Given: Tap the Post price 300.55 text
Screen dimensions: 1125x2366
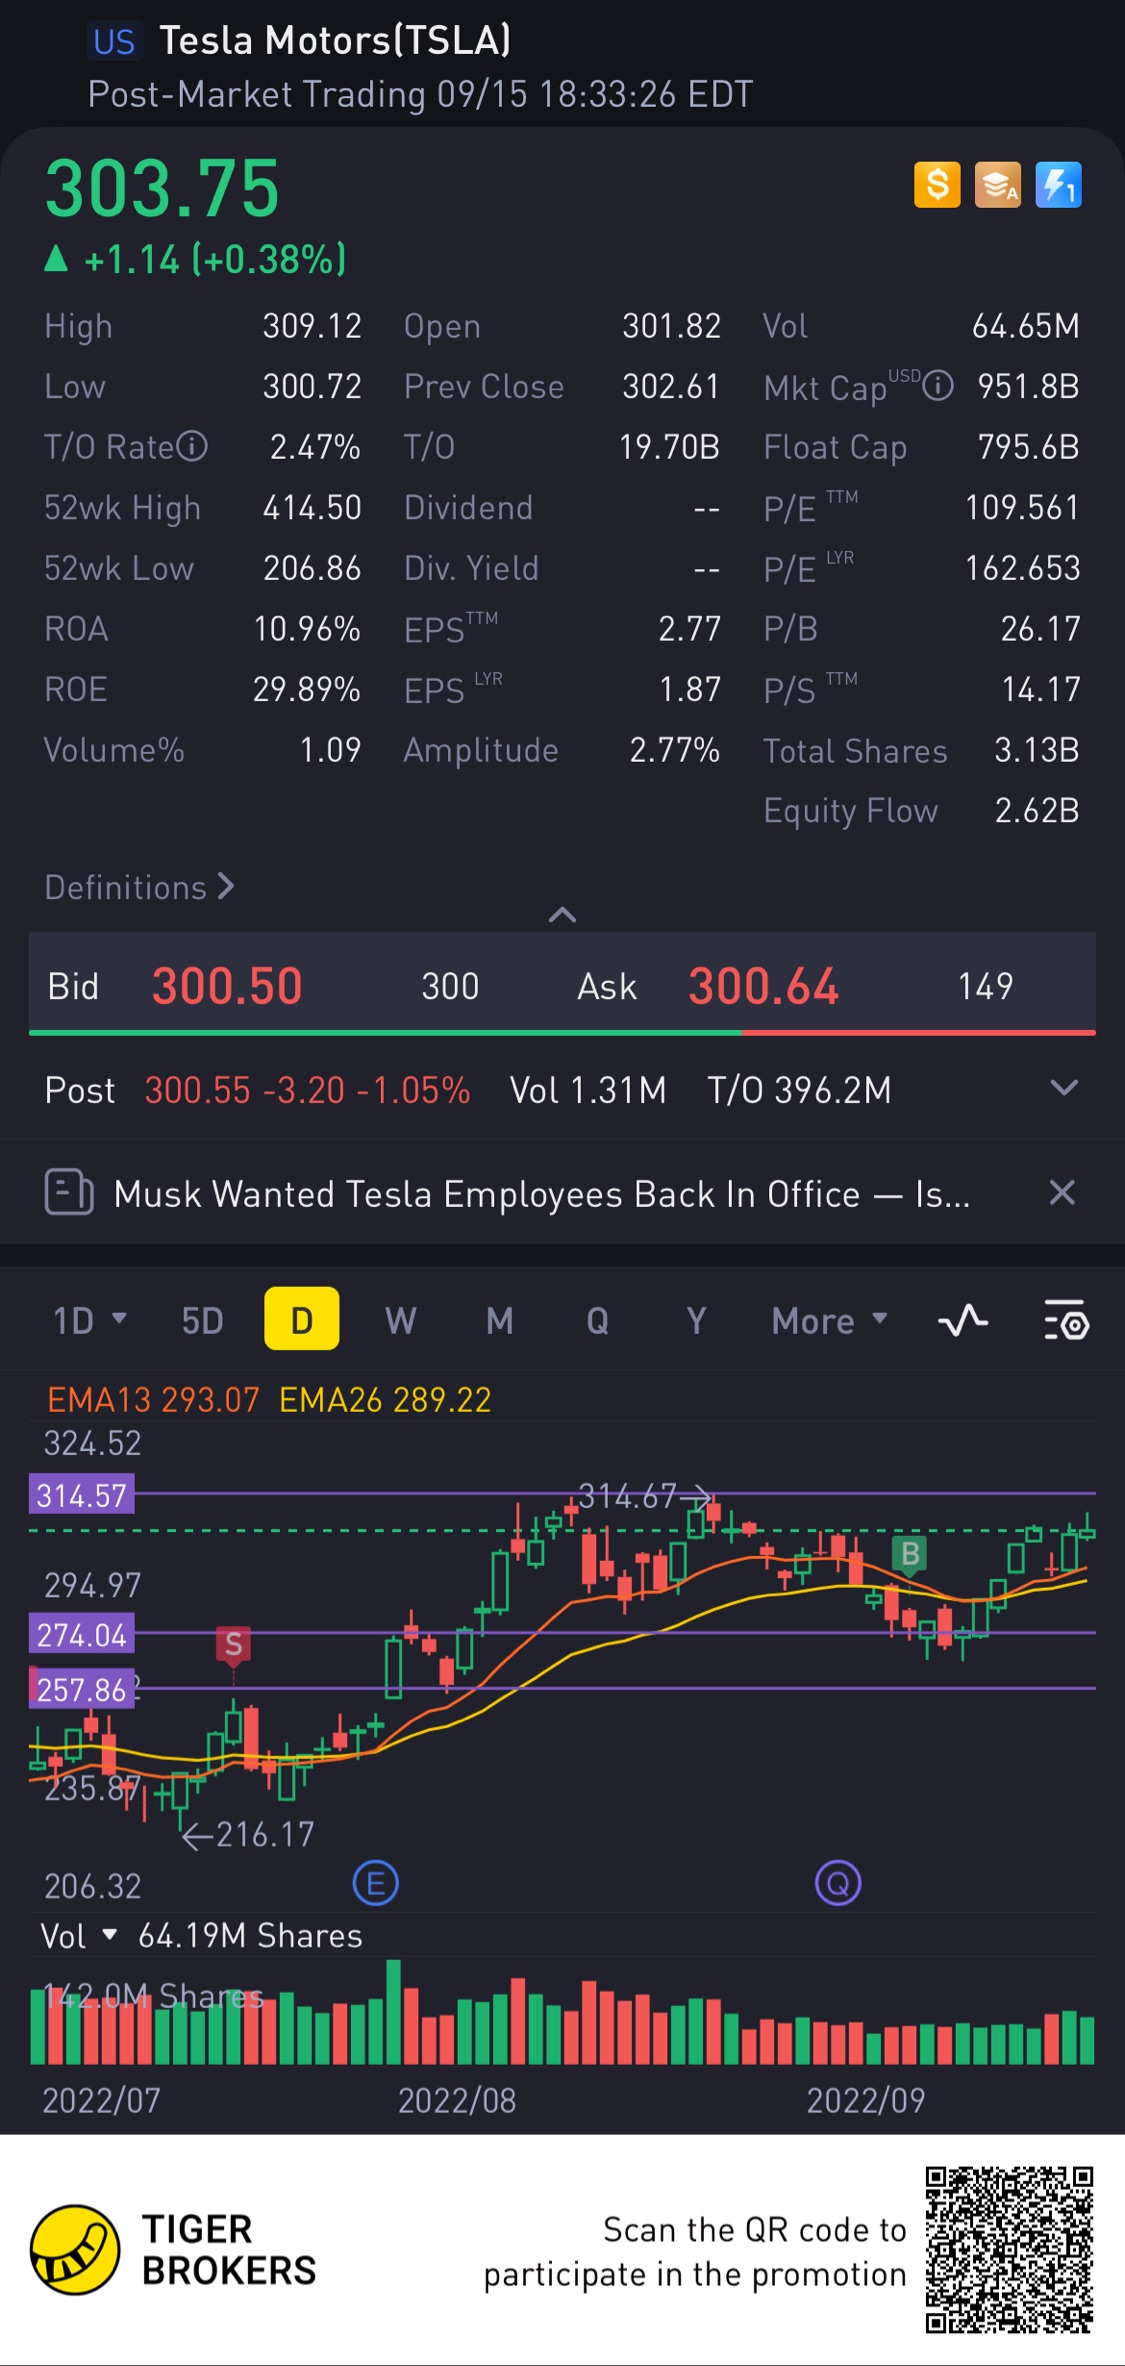Looking at the screenshot, I should 197,1090.
